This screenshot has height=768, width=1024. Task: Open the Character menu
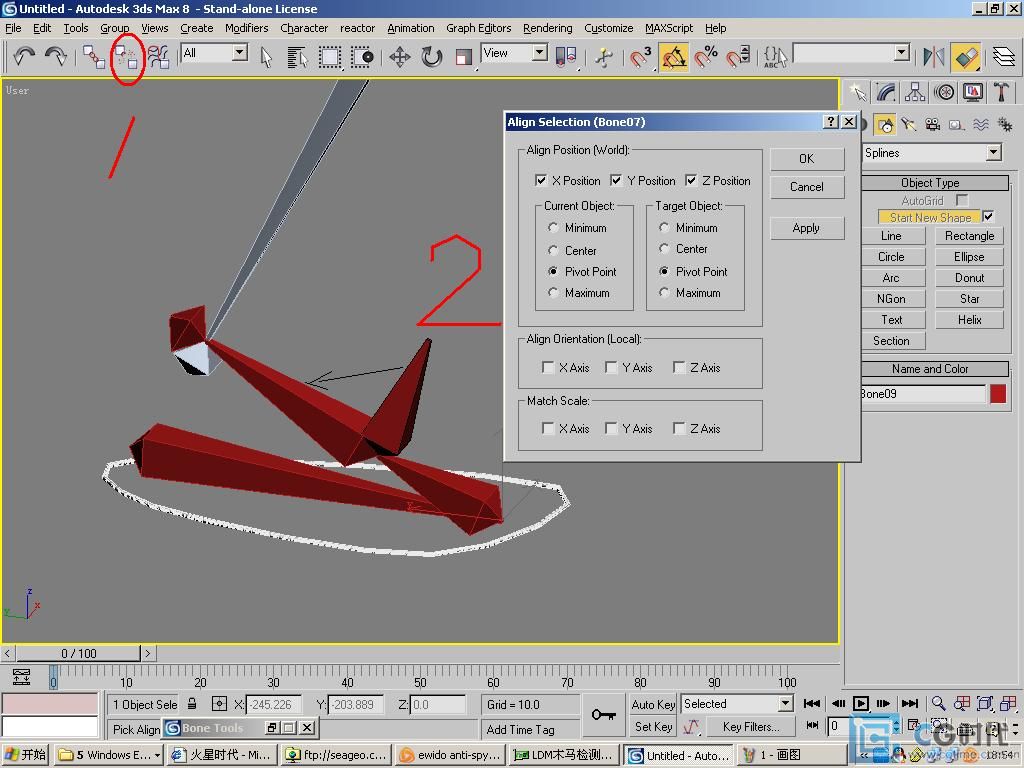click(304, 28)
